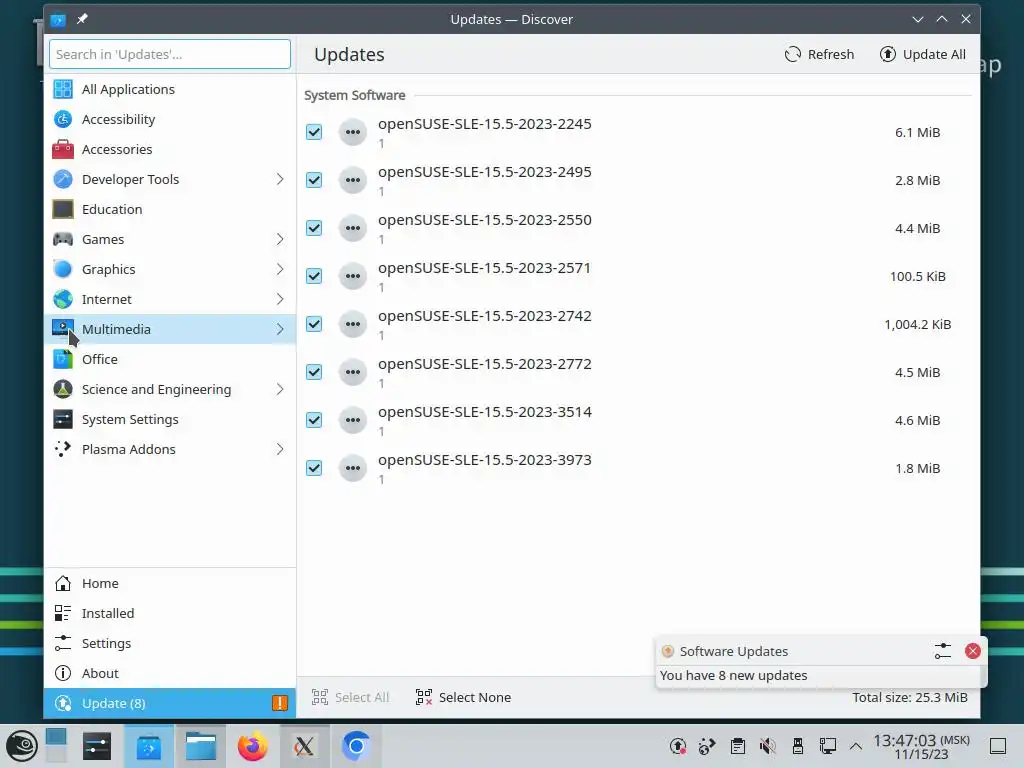Focus the Search in 'Updates' field
Screen dimensions: 1024x768
(170, 54)
